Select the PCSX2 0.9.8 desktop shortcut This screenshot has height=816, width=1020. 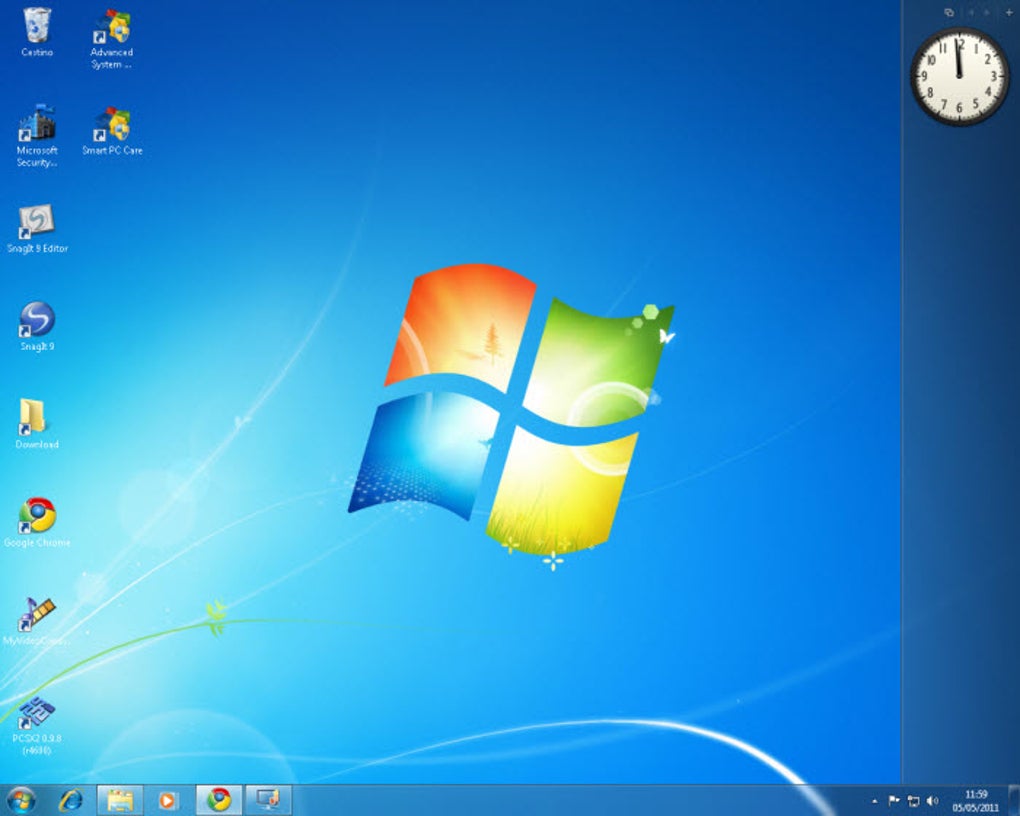(x=37, y=725)
